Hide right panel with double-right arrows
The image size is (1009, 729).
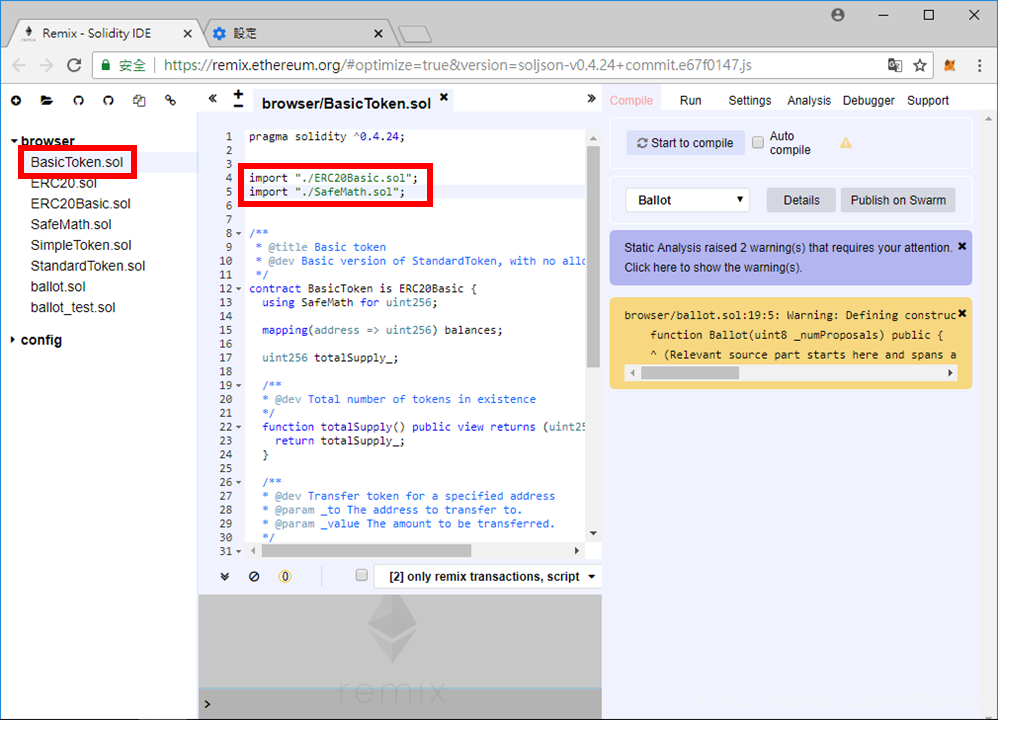tap(591, 99)
